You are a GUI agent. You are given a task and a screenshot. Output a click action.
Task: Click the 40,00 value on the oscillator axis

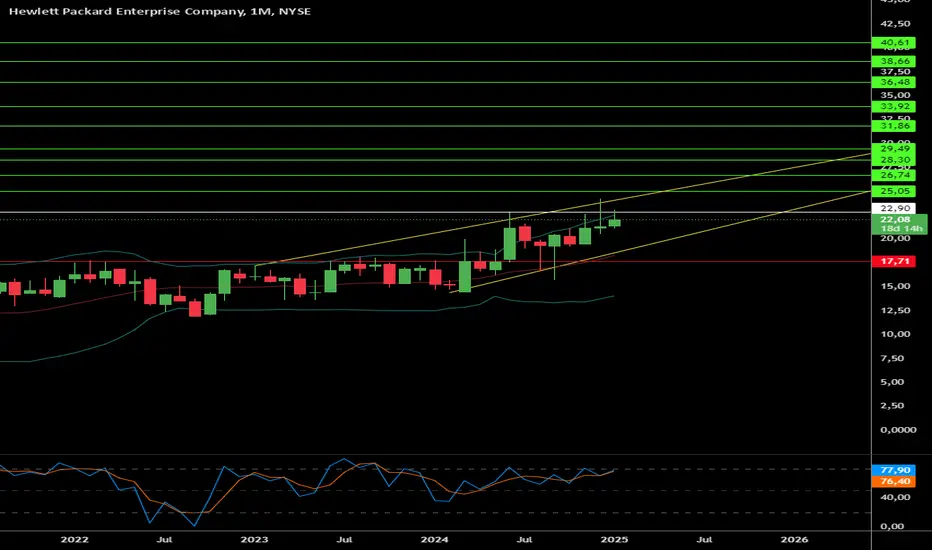(895, 497)
